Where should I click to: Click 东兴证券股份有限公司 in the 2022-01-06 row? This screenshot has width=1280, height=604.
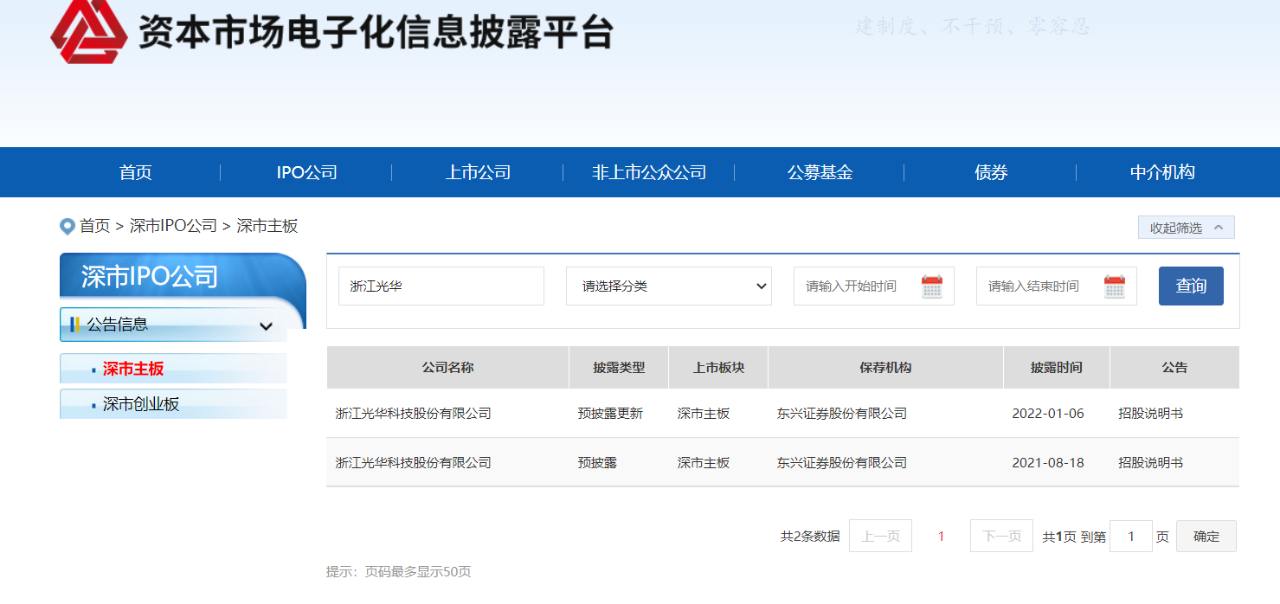[x=842, y=413]
